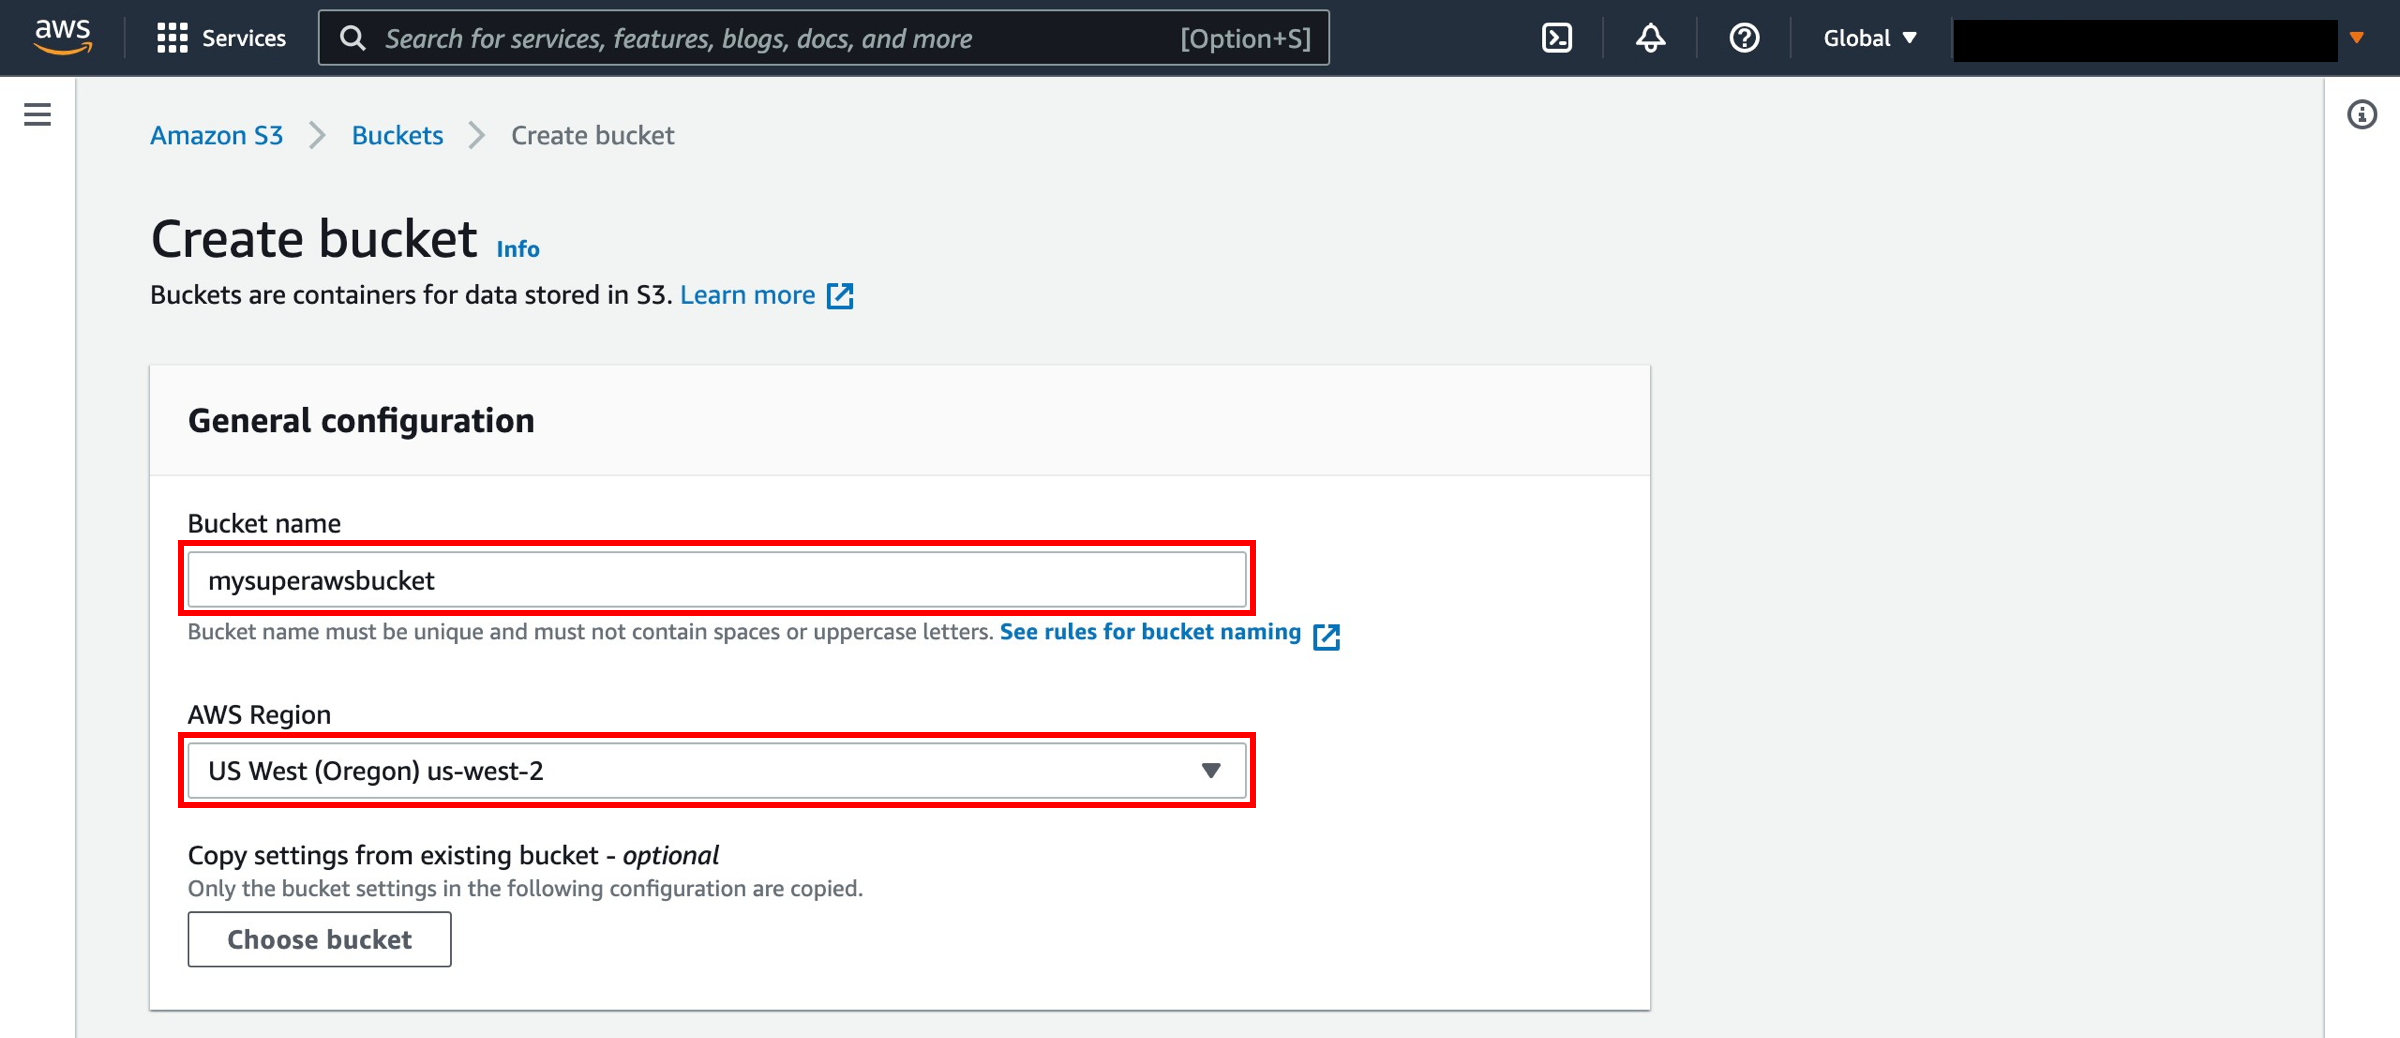This screenshot has height=1038, width=2400.
Task: Open the Learn more link text
Action: (x=747, y=295)
